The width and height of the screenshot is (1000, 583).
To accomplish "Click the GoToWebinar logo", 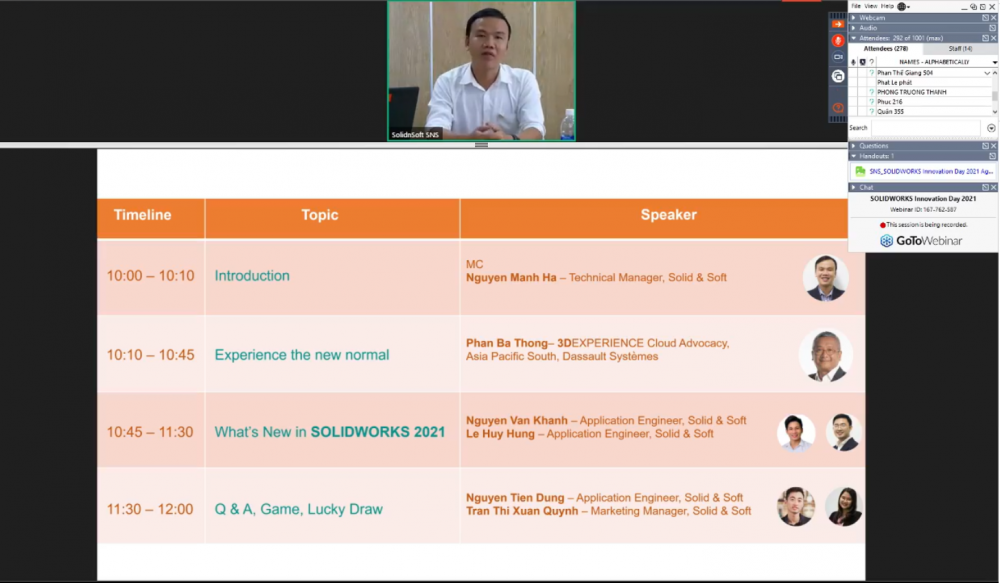I will click(x=922, y=240).
